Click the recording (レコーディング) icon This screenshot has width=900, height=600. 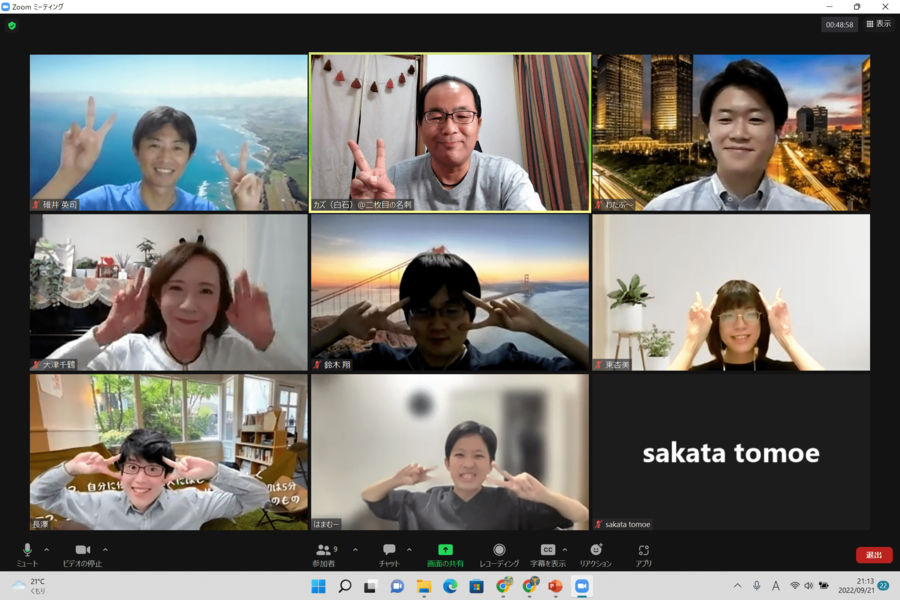pyautogui.click(x=499, y=554)
